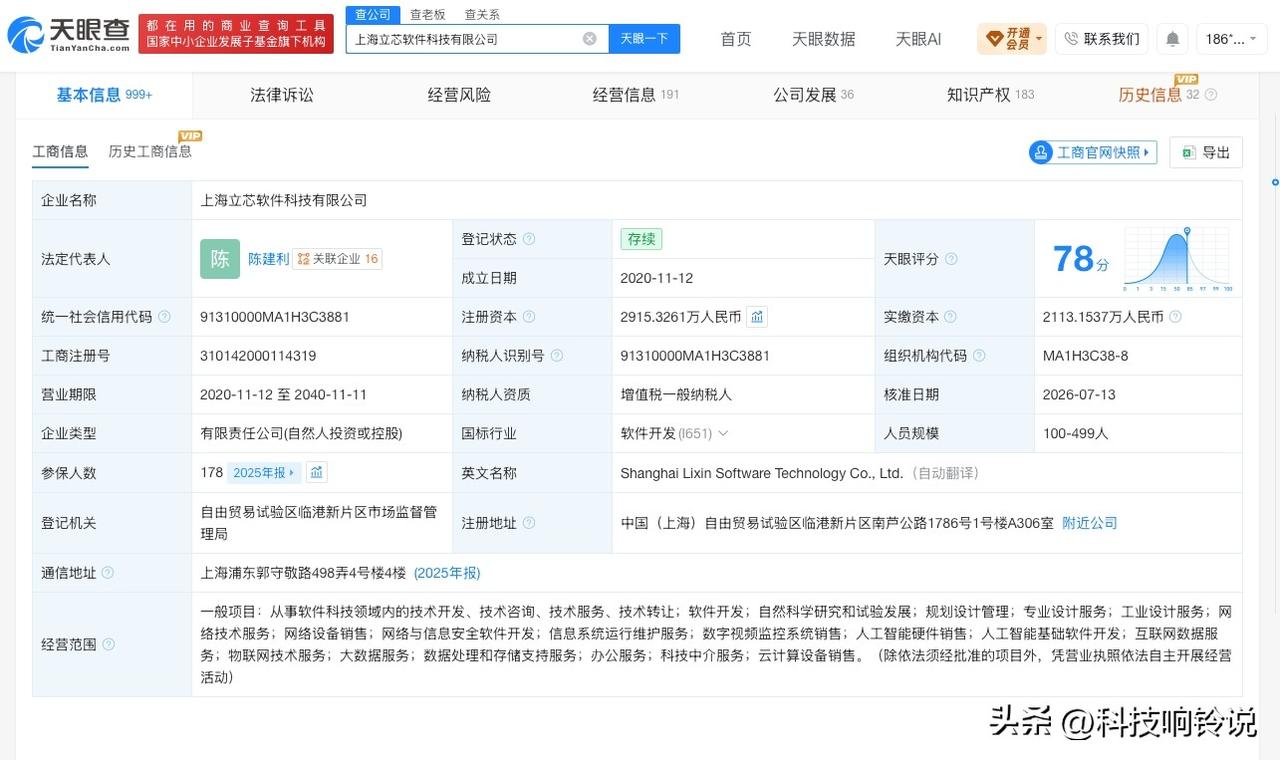This screenshot has width=1280, height=760.
Task: Click the chart icon beside registered capital
Action: tap(757, 317)
